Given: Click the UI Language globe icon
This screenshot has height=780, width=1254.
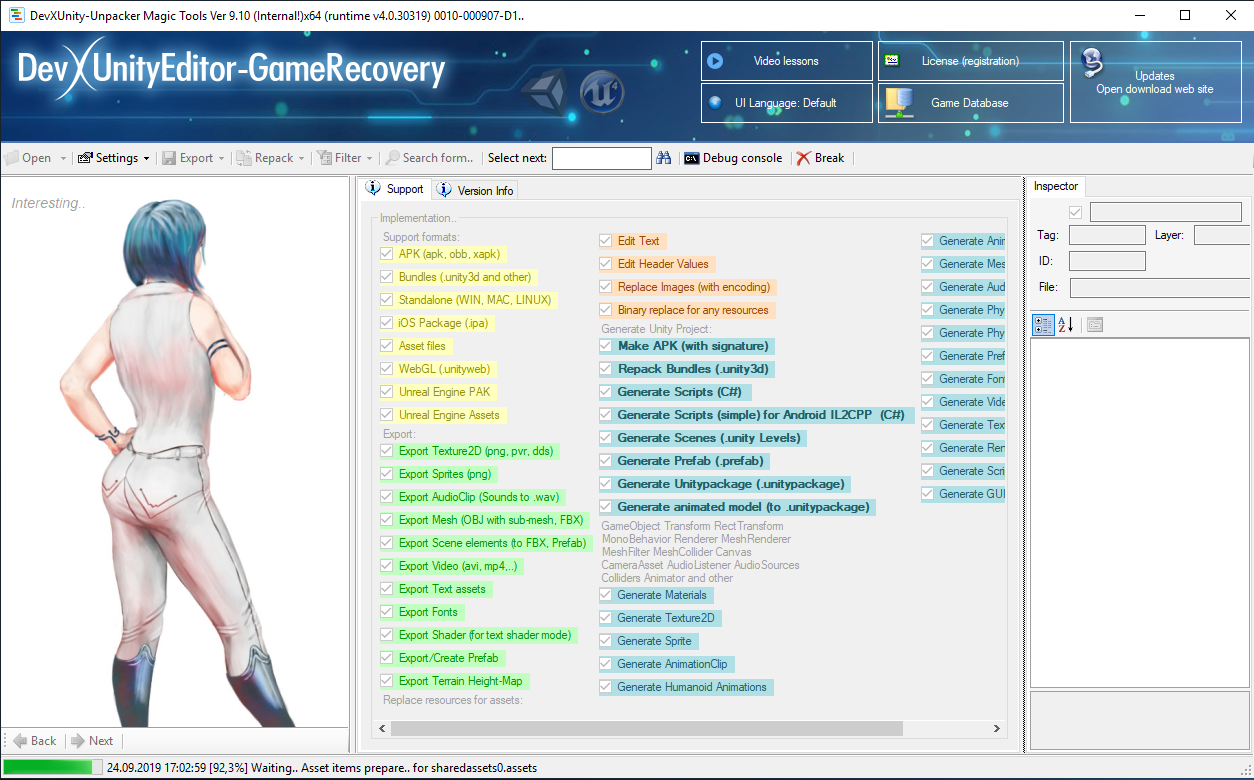Looking at the screenshot, I should (x=715, y=102).
